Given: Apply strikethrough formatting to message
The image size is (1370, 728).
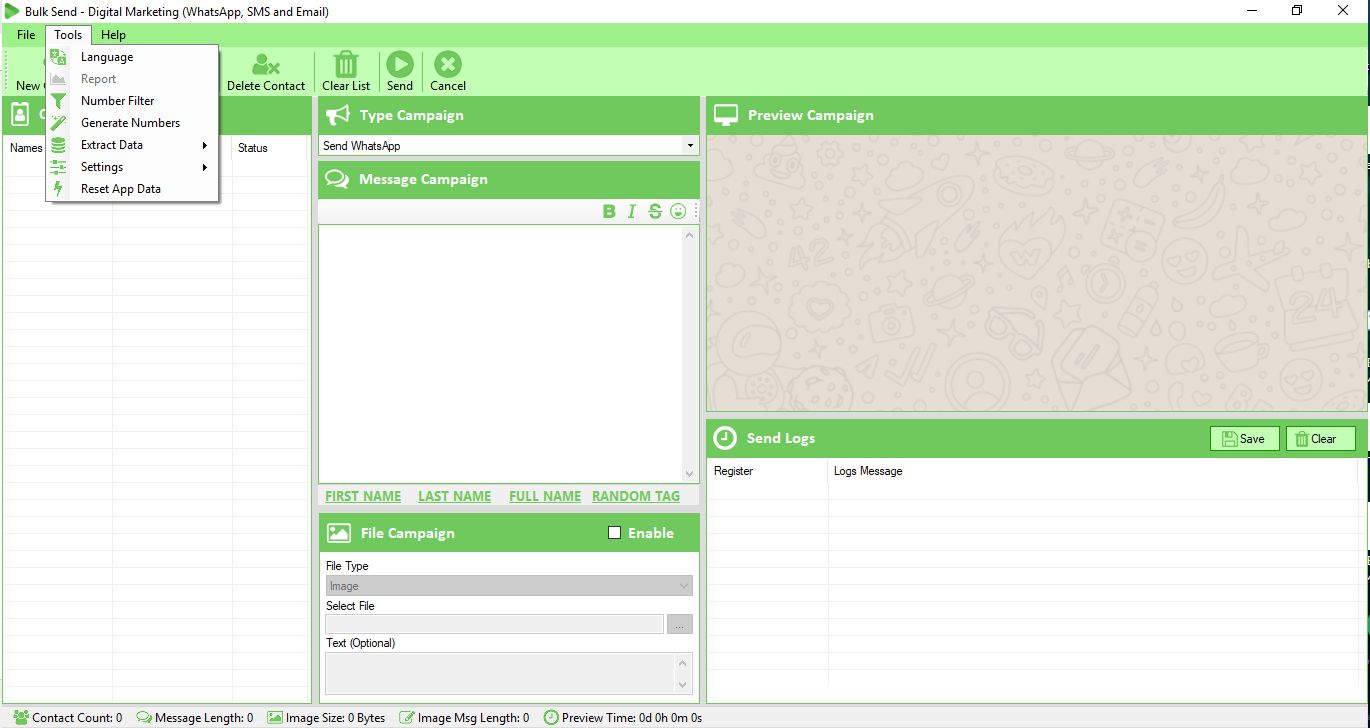Looking at the screenshot, I should click(655, 211).
